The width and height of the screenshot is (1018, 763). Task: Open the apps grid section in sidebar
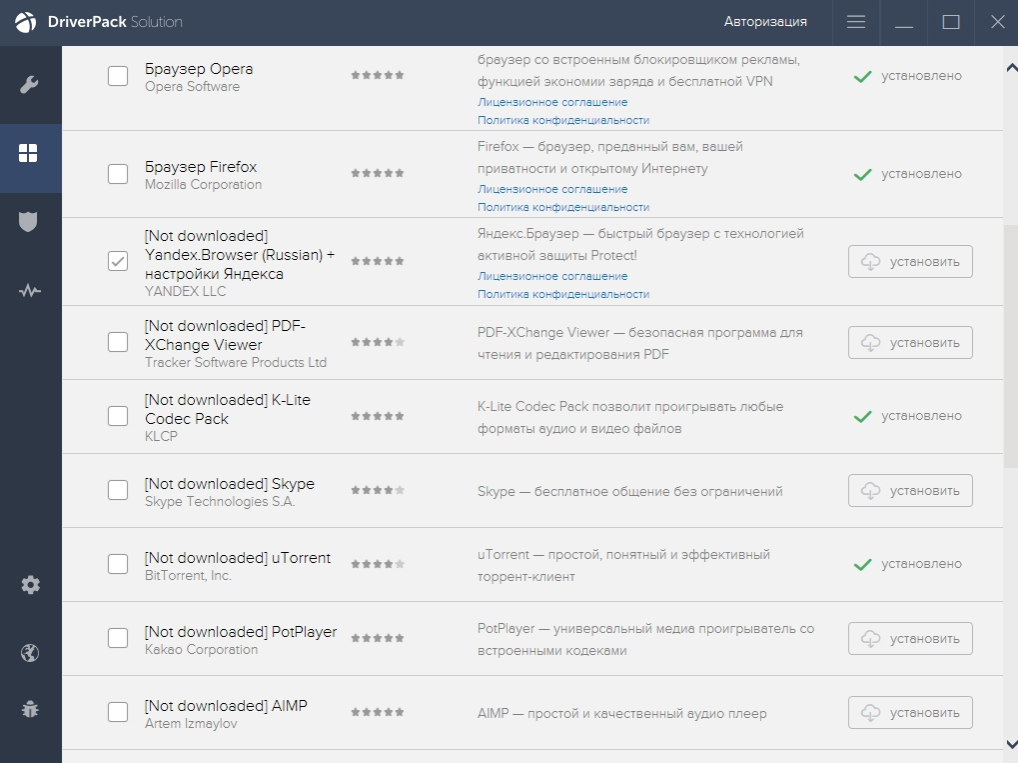(x=30, y=153)
